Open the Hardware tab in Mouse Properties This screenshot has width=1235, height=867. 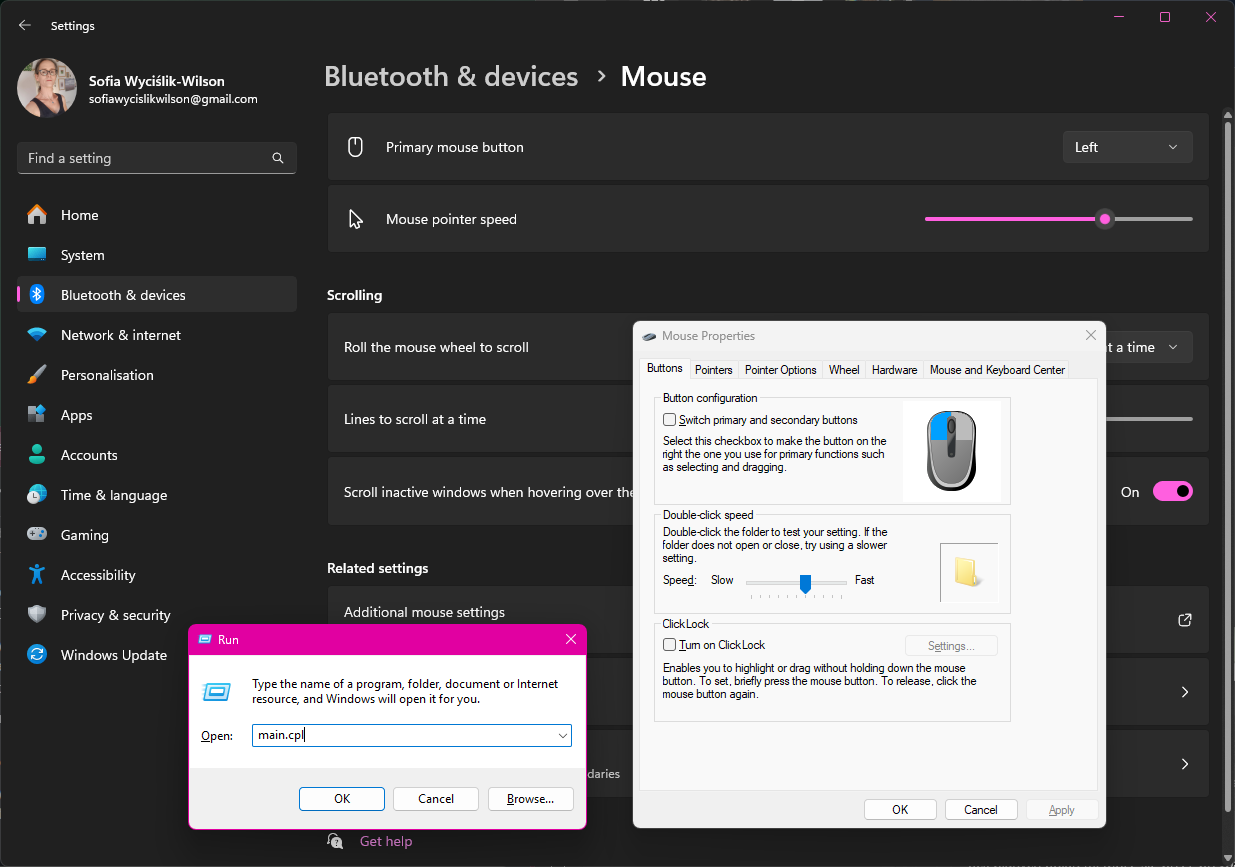click(894, 370)
